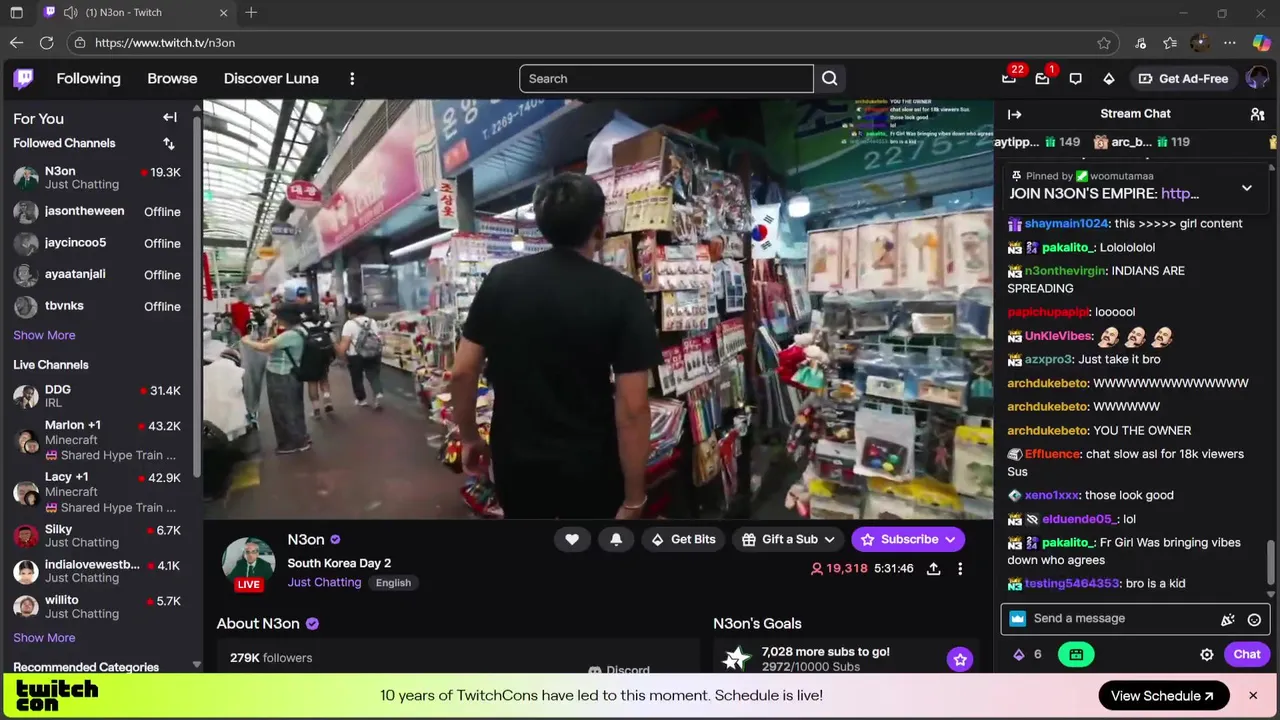The width and height of the screenshot is (1280, 720).
Task: Expand Show More under Live Channels
Action: (44, 638)
